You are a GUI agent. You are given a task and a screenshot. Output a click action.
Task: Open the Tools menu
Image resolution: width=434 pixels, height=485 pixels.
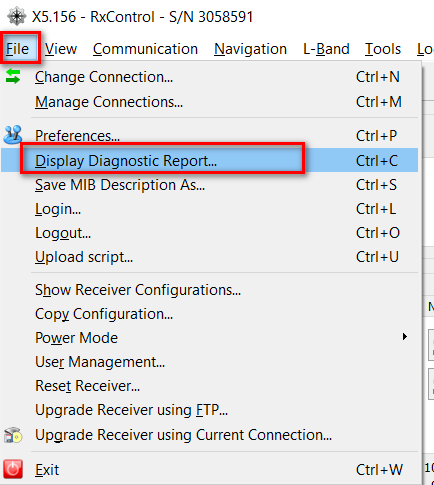[383, 49]
